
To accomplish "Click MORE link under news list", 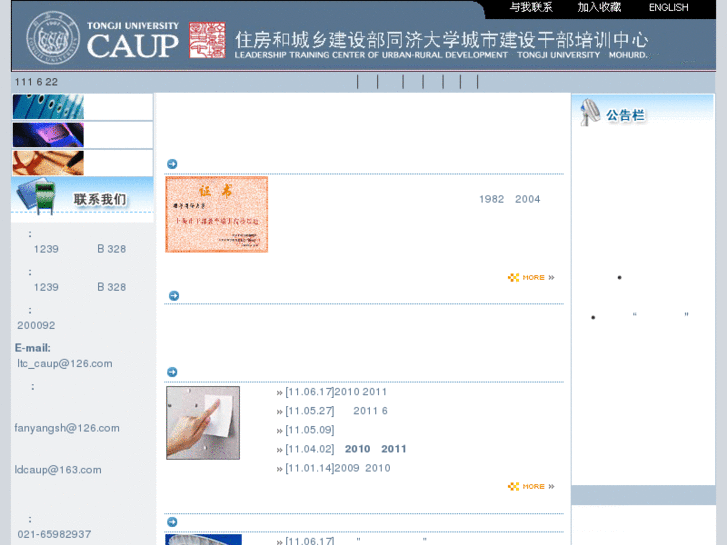I will pos(531,486).
